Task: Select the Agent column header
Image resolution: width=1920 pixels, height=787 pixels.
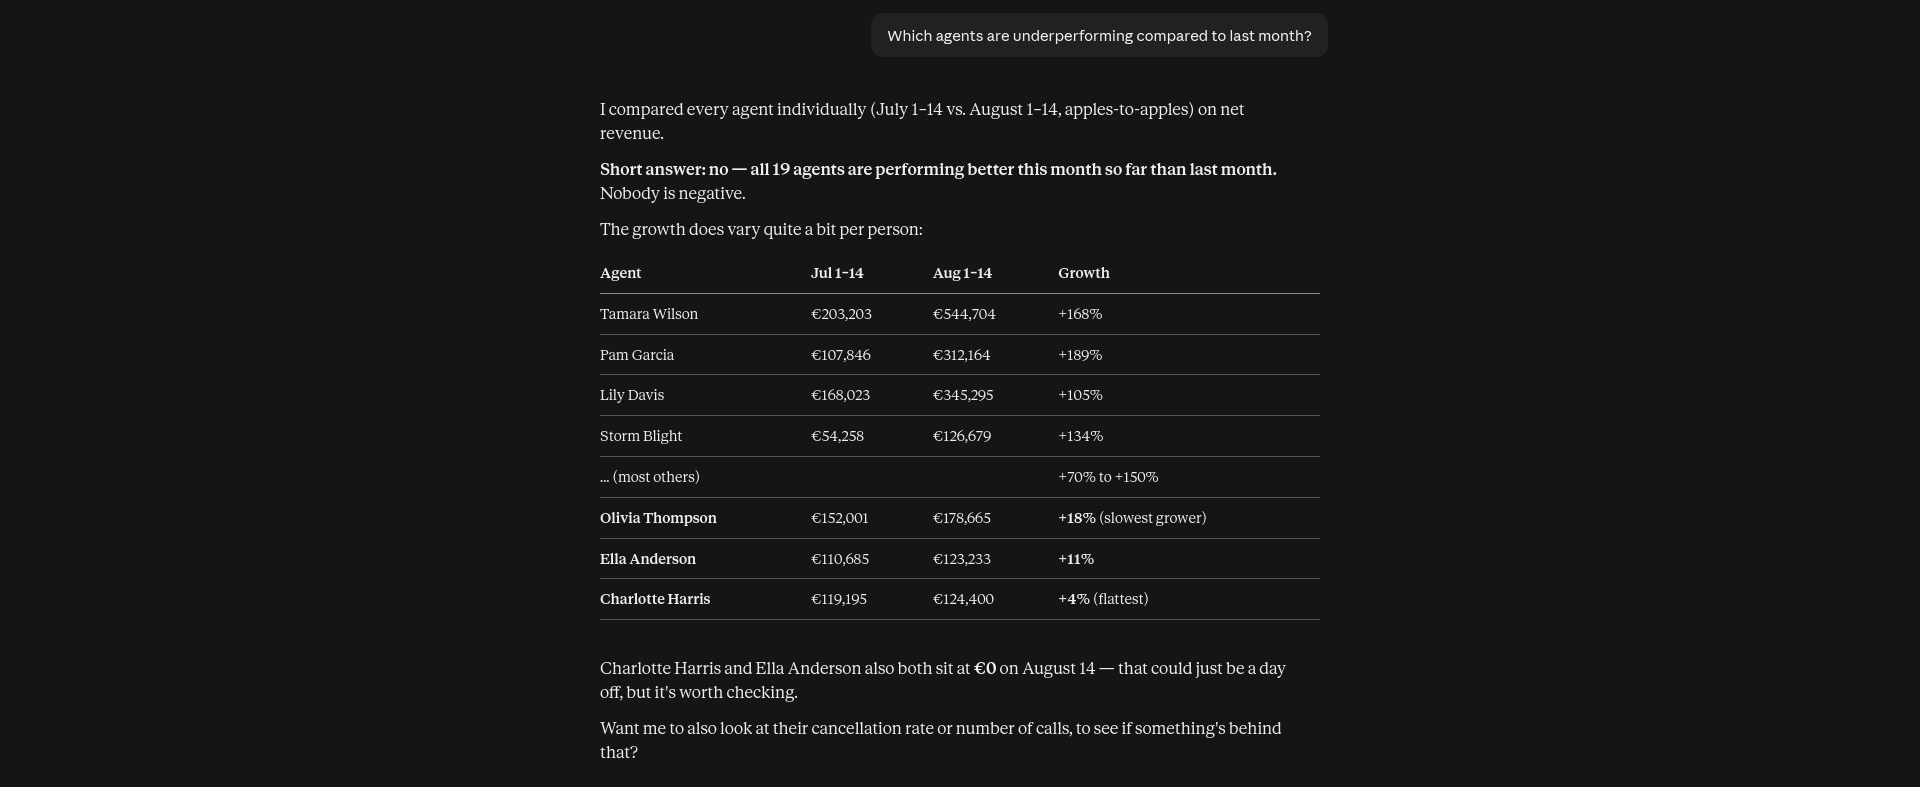Action: coord(621,273)
